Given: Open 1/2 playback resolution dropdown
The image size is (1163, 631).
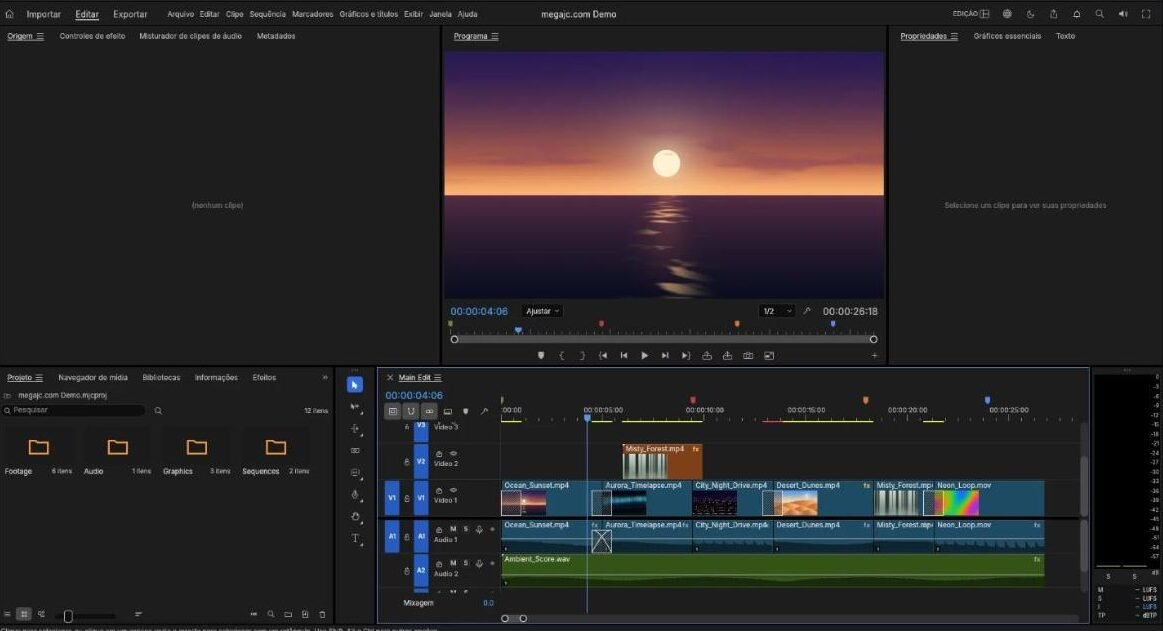Looking at the screenshot, I should 777,311.
